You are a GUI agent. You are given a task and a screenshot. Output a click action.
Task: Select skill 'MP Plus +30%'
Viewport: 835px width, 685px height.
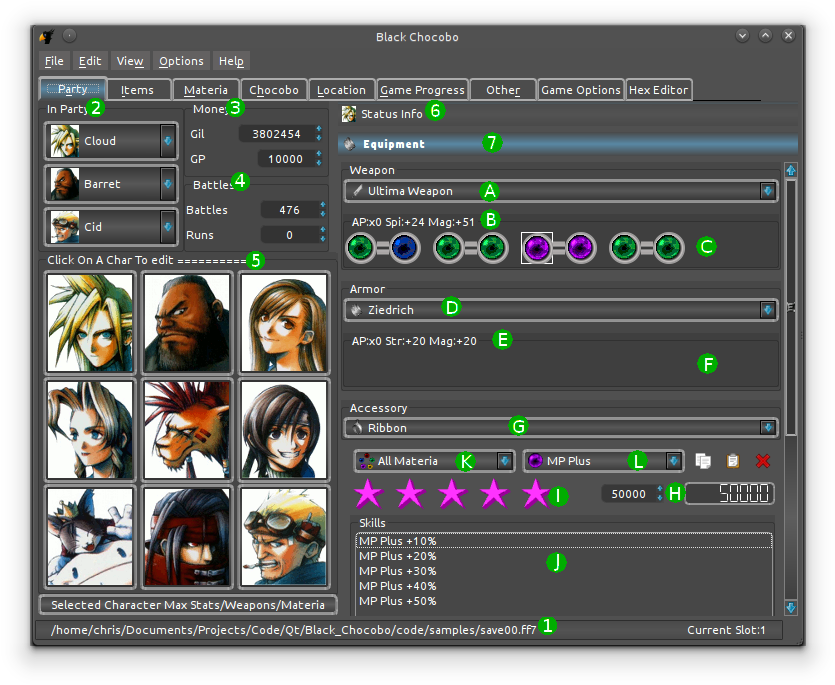click(x=563, y=571)
